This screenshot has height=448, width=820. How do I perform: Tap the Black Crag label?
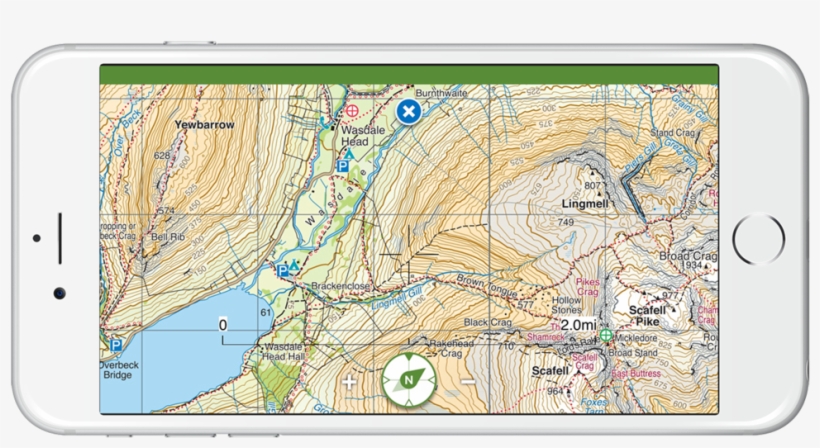[487, 323]
